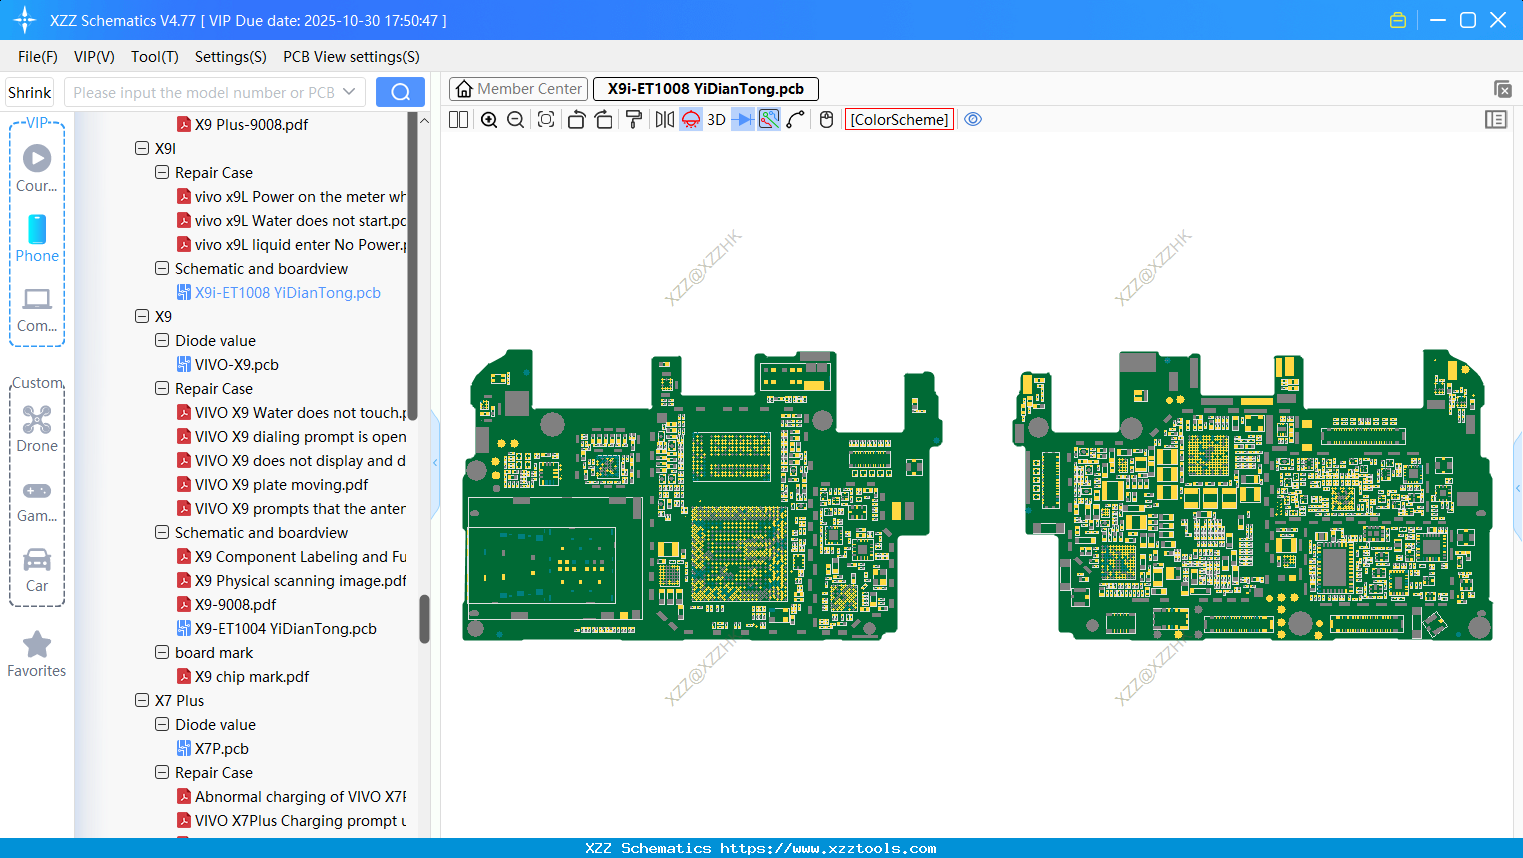
Task: Click the fit-to-screen icon
Action: [546, 120]
